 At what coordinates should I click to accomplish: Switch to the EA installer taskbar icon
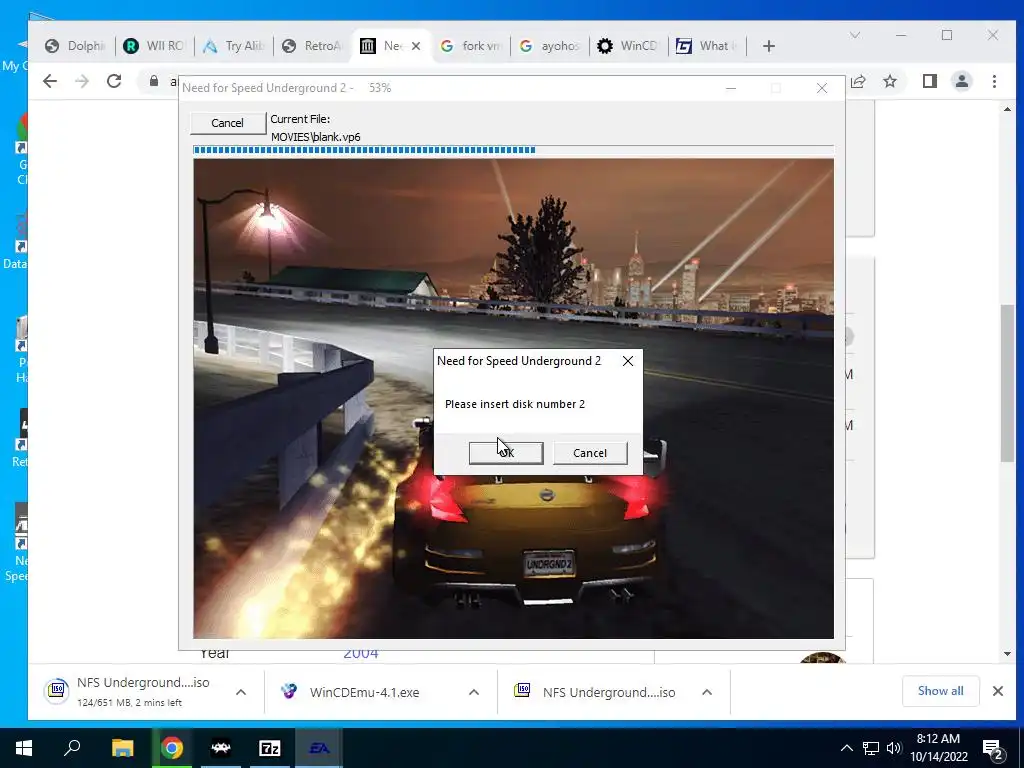click(319, 748)
